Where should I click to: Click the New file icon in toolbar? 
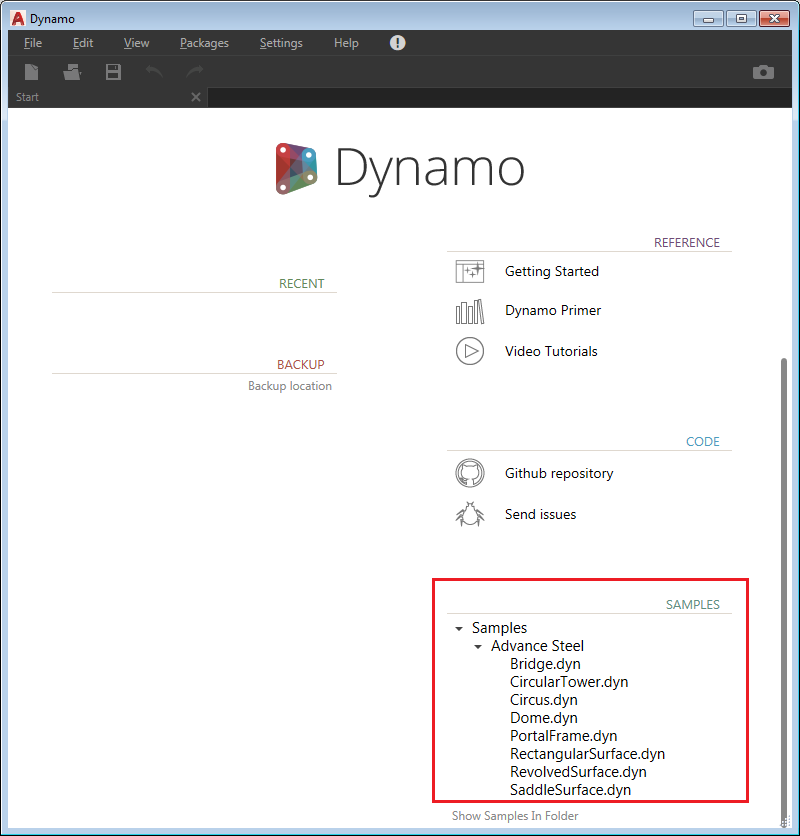point(31,72)
